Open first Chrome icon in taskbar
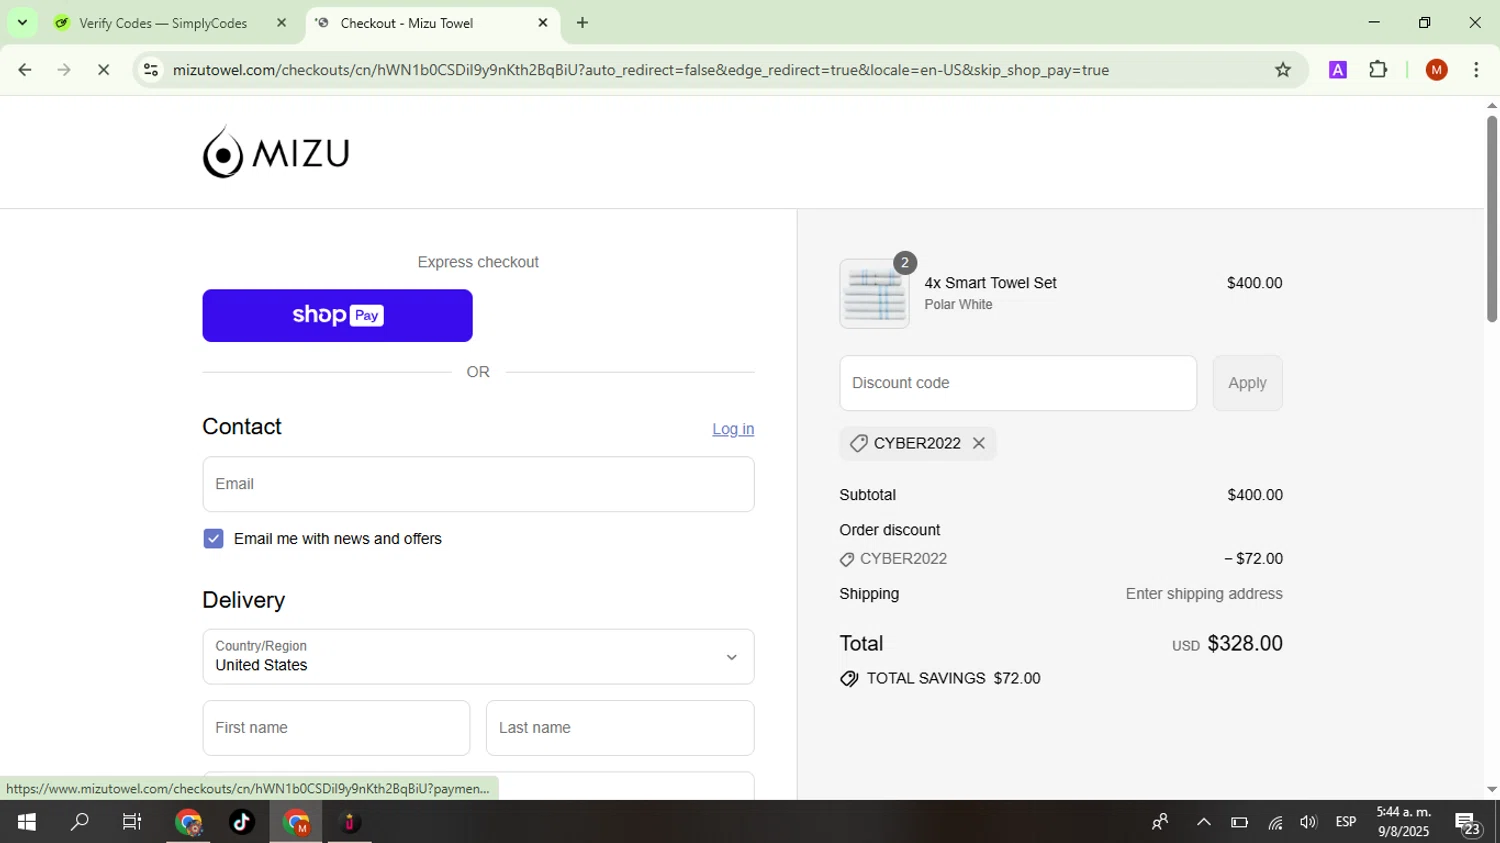The image size is (1500, 843). (x=188, y=822)
